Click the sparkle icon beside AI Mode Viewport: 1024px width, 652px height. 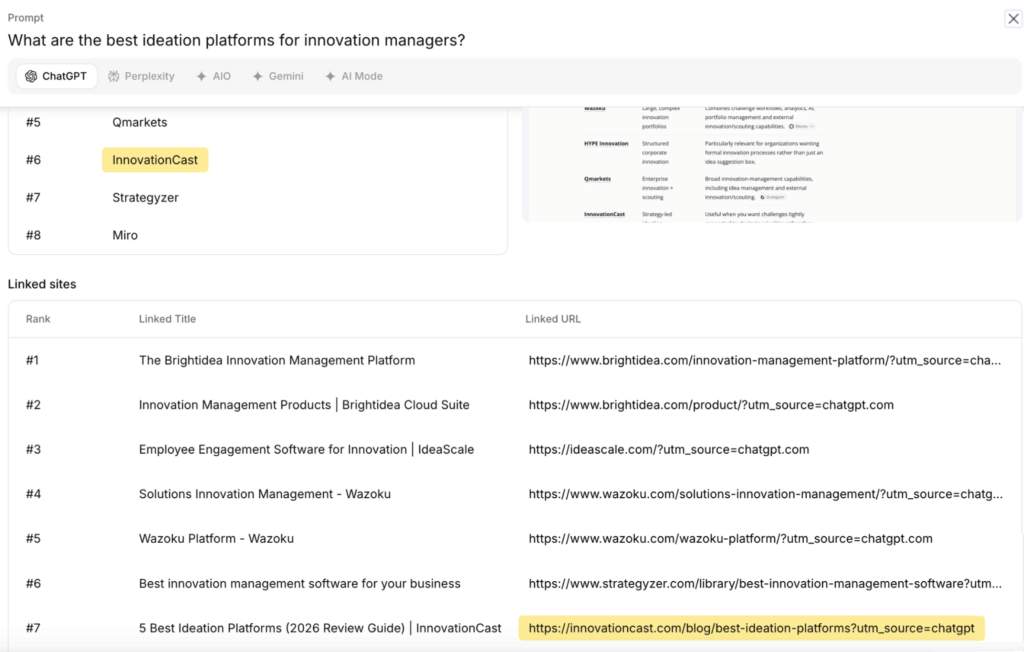330,76
